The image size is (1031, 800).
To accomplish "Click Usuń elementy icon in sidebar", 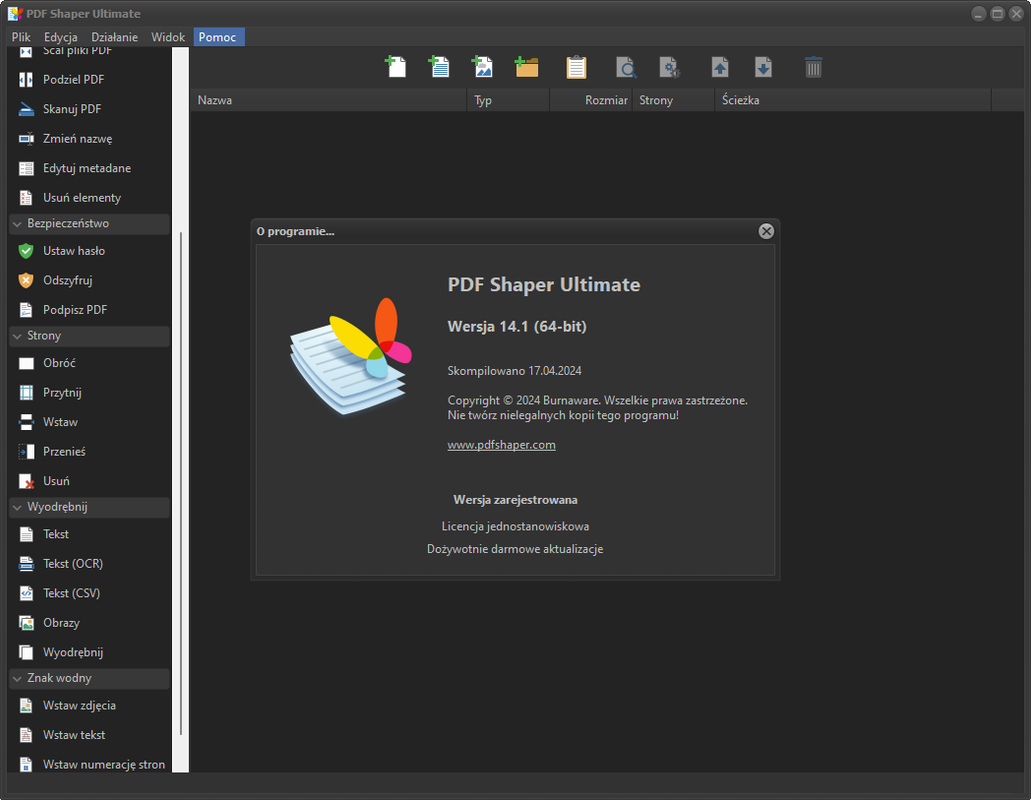I will [x=26, y=198].
